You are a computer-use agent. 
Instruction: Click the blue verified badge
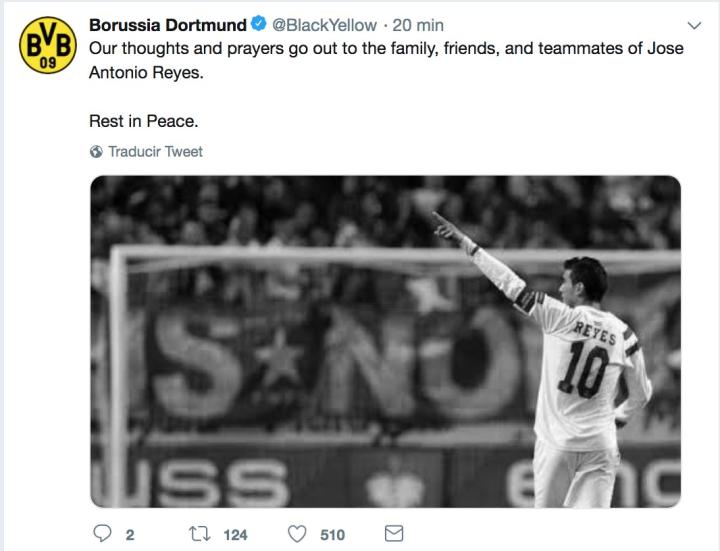coord(258,25)
